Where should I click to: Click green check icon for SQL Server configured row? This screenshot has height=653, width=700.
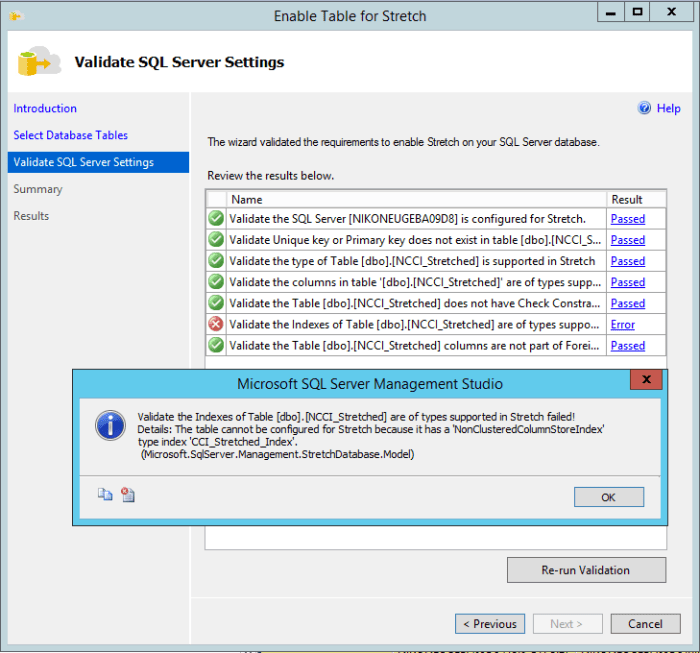[216, 219]
